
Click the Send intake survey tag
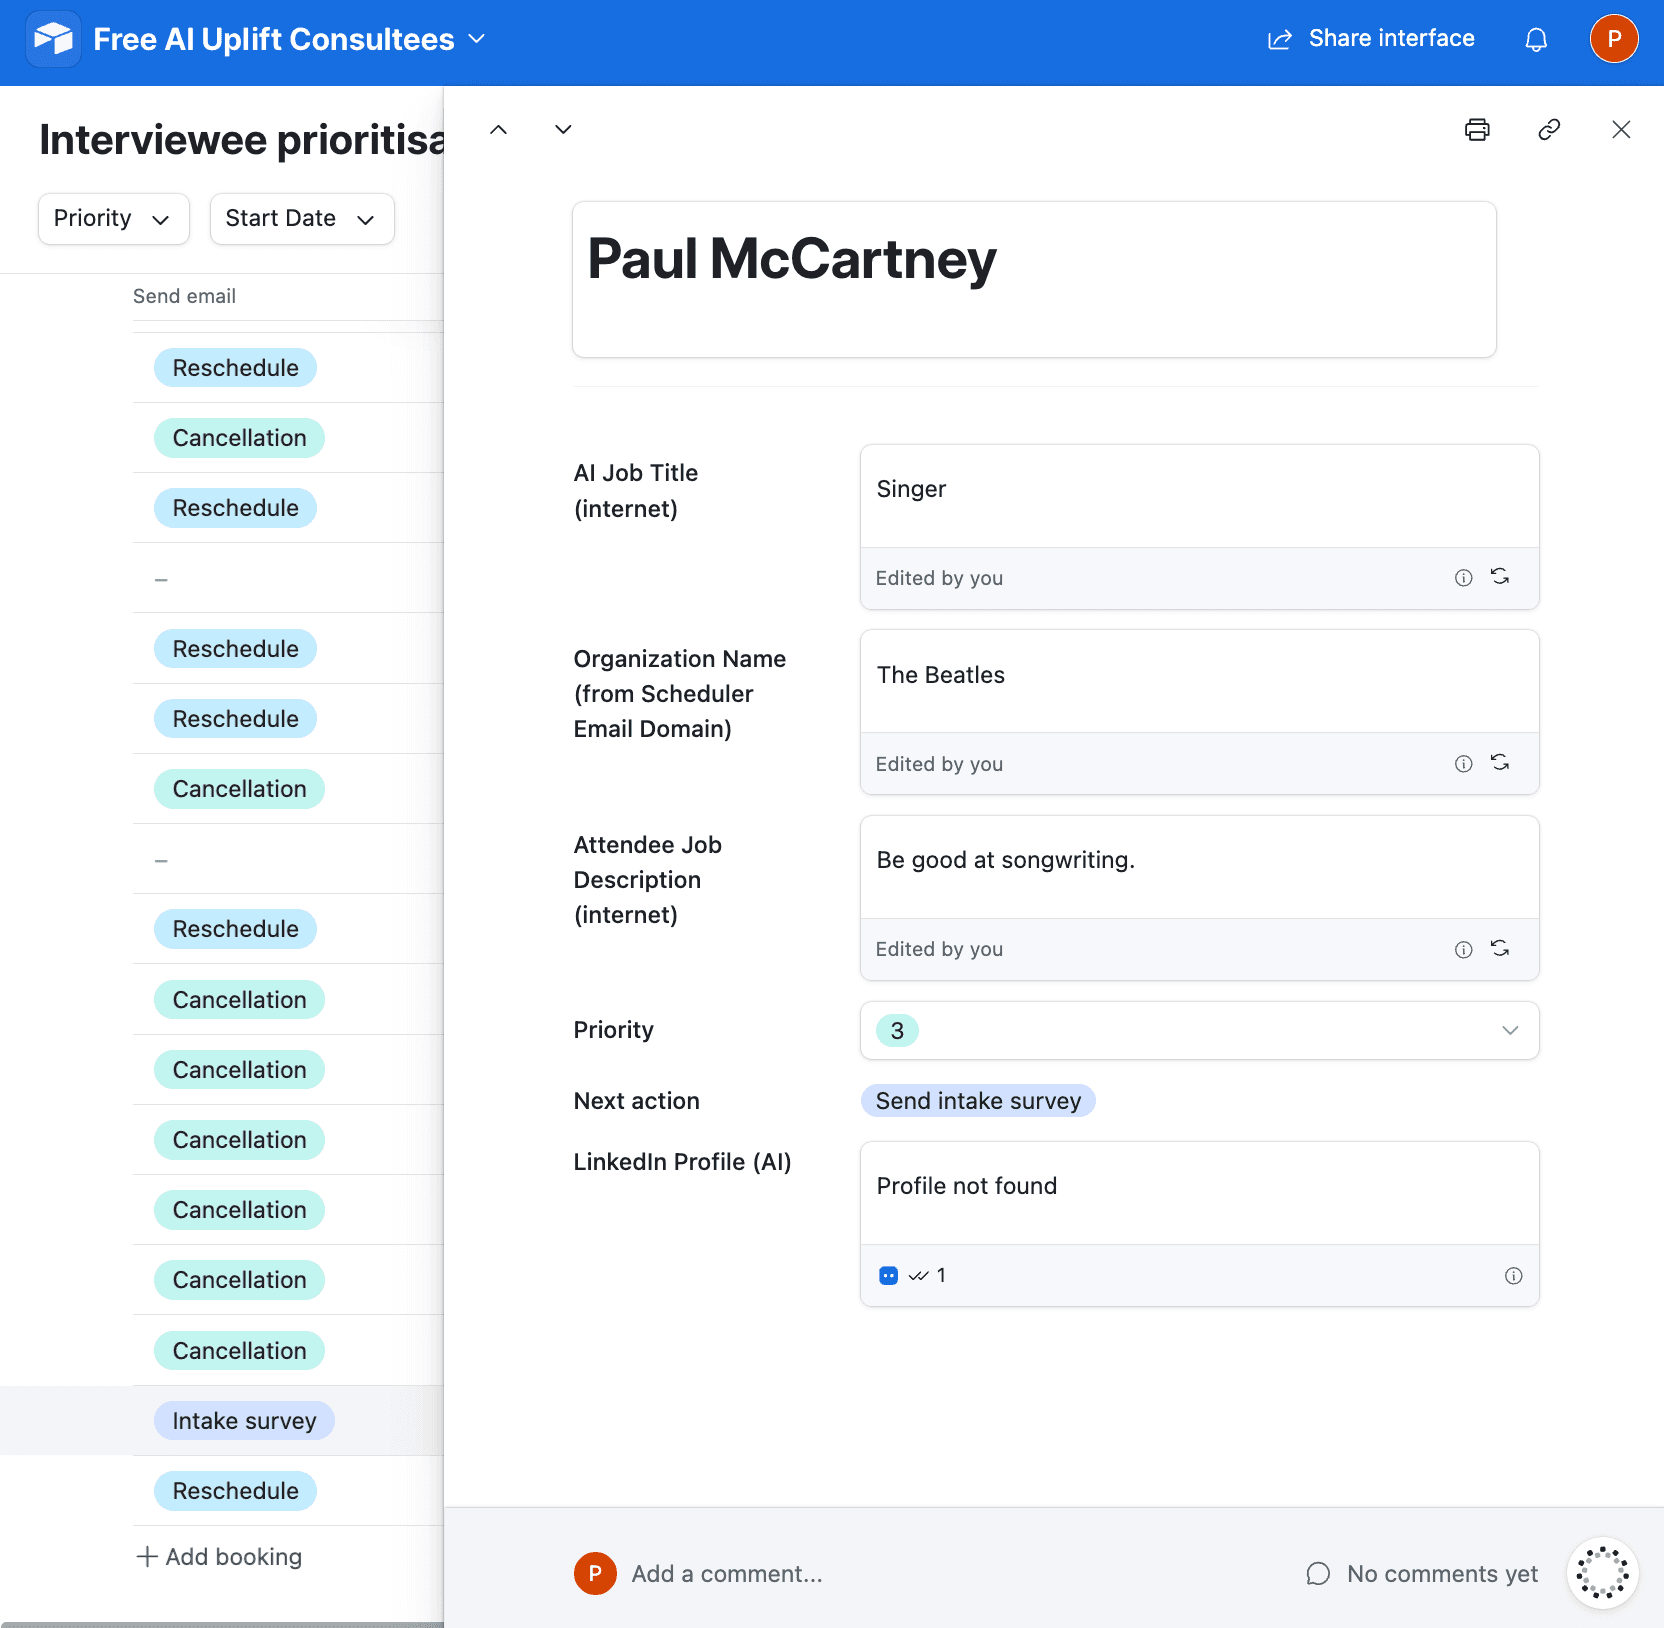(x=977, y=1100)
